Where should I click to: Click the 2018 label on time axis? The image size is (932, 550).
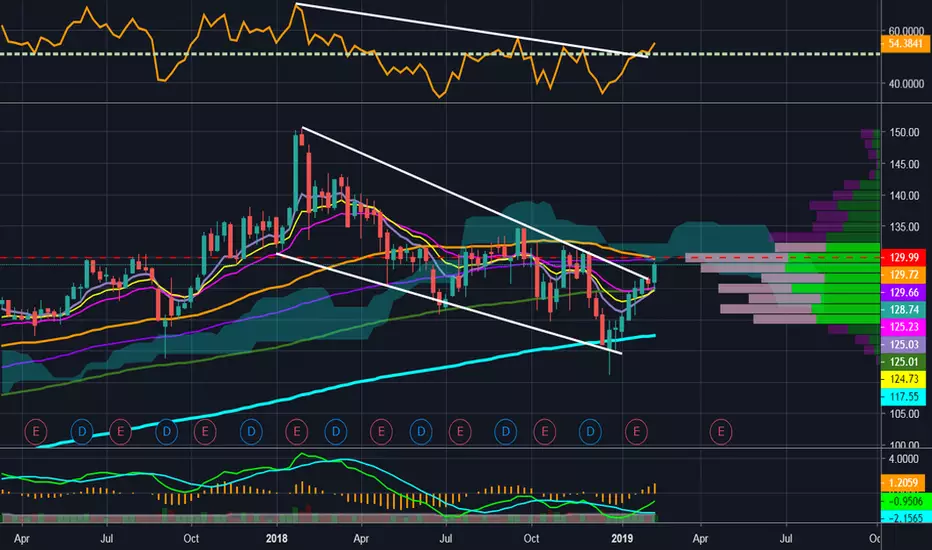276,539
